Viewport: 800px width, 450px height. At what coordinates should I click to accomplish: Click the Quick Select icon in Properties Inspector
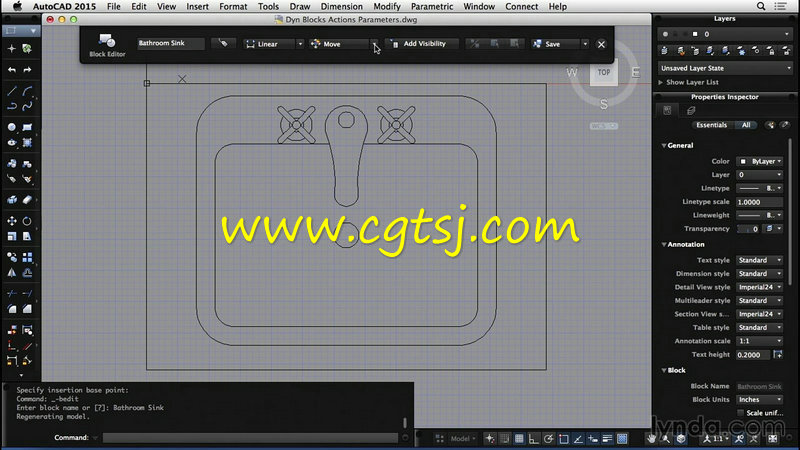(x=770, y=125)
